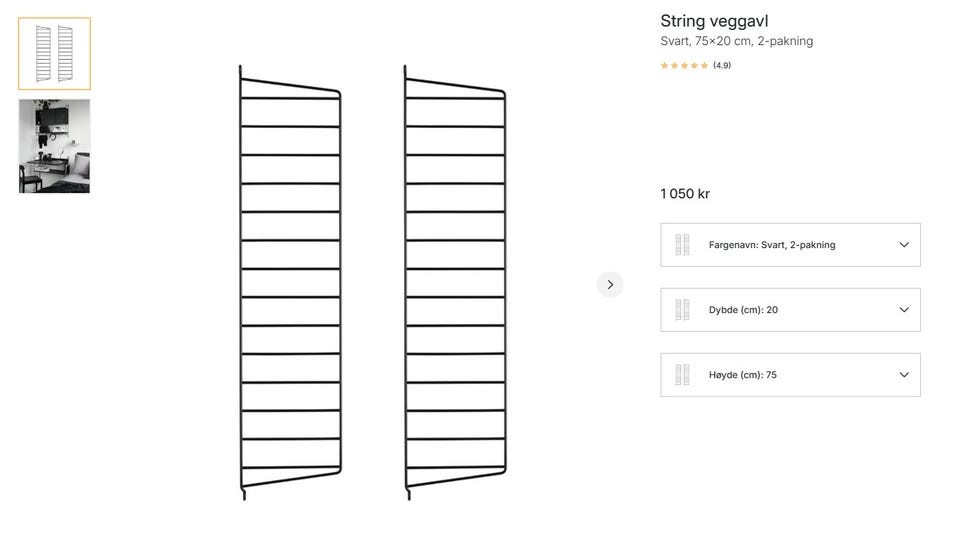Open the room interior photo thumbnail

(x=54, y=146)
